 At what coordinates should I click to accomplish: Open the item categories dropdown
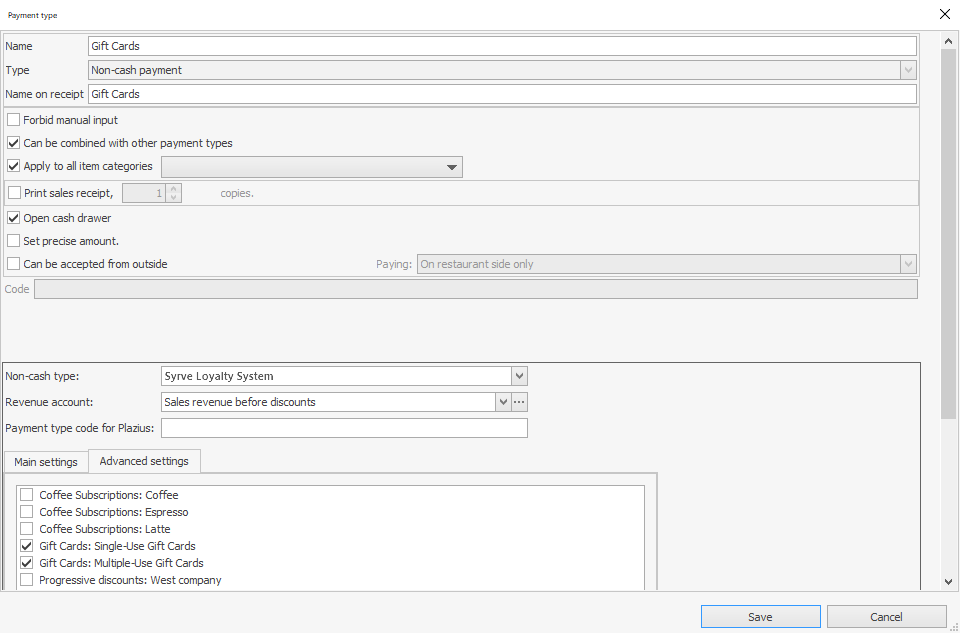(451, 167)
